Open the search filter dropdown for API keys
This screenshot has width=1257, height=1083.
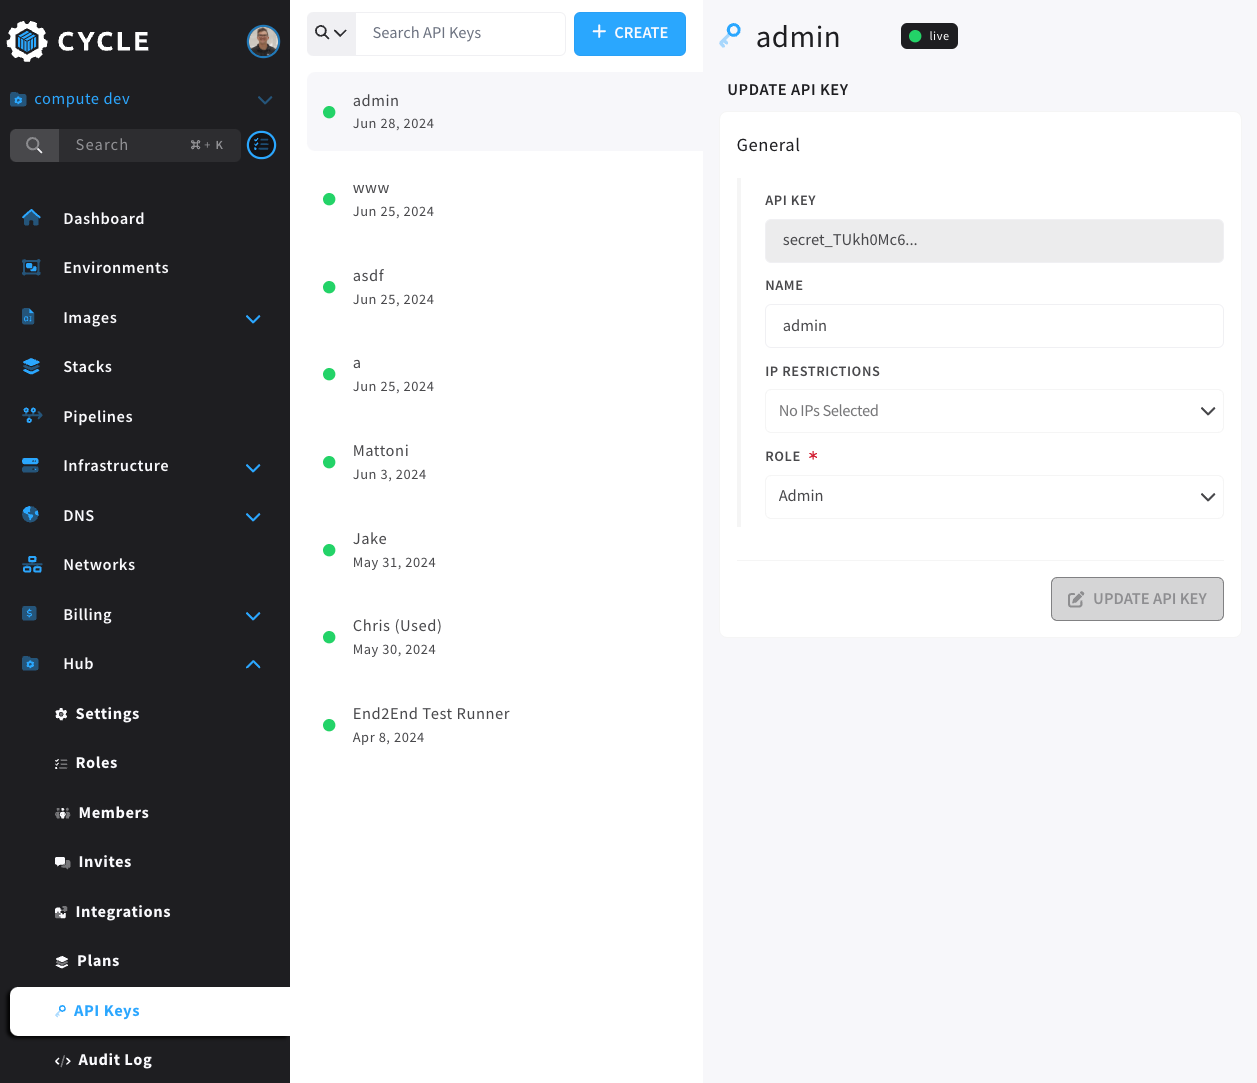pyautogui.click(x=331, y=33)
